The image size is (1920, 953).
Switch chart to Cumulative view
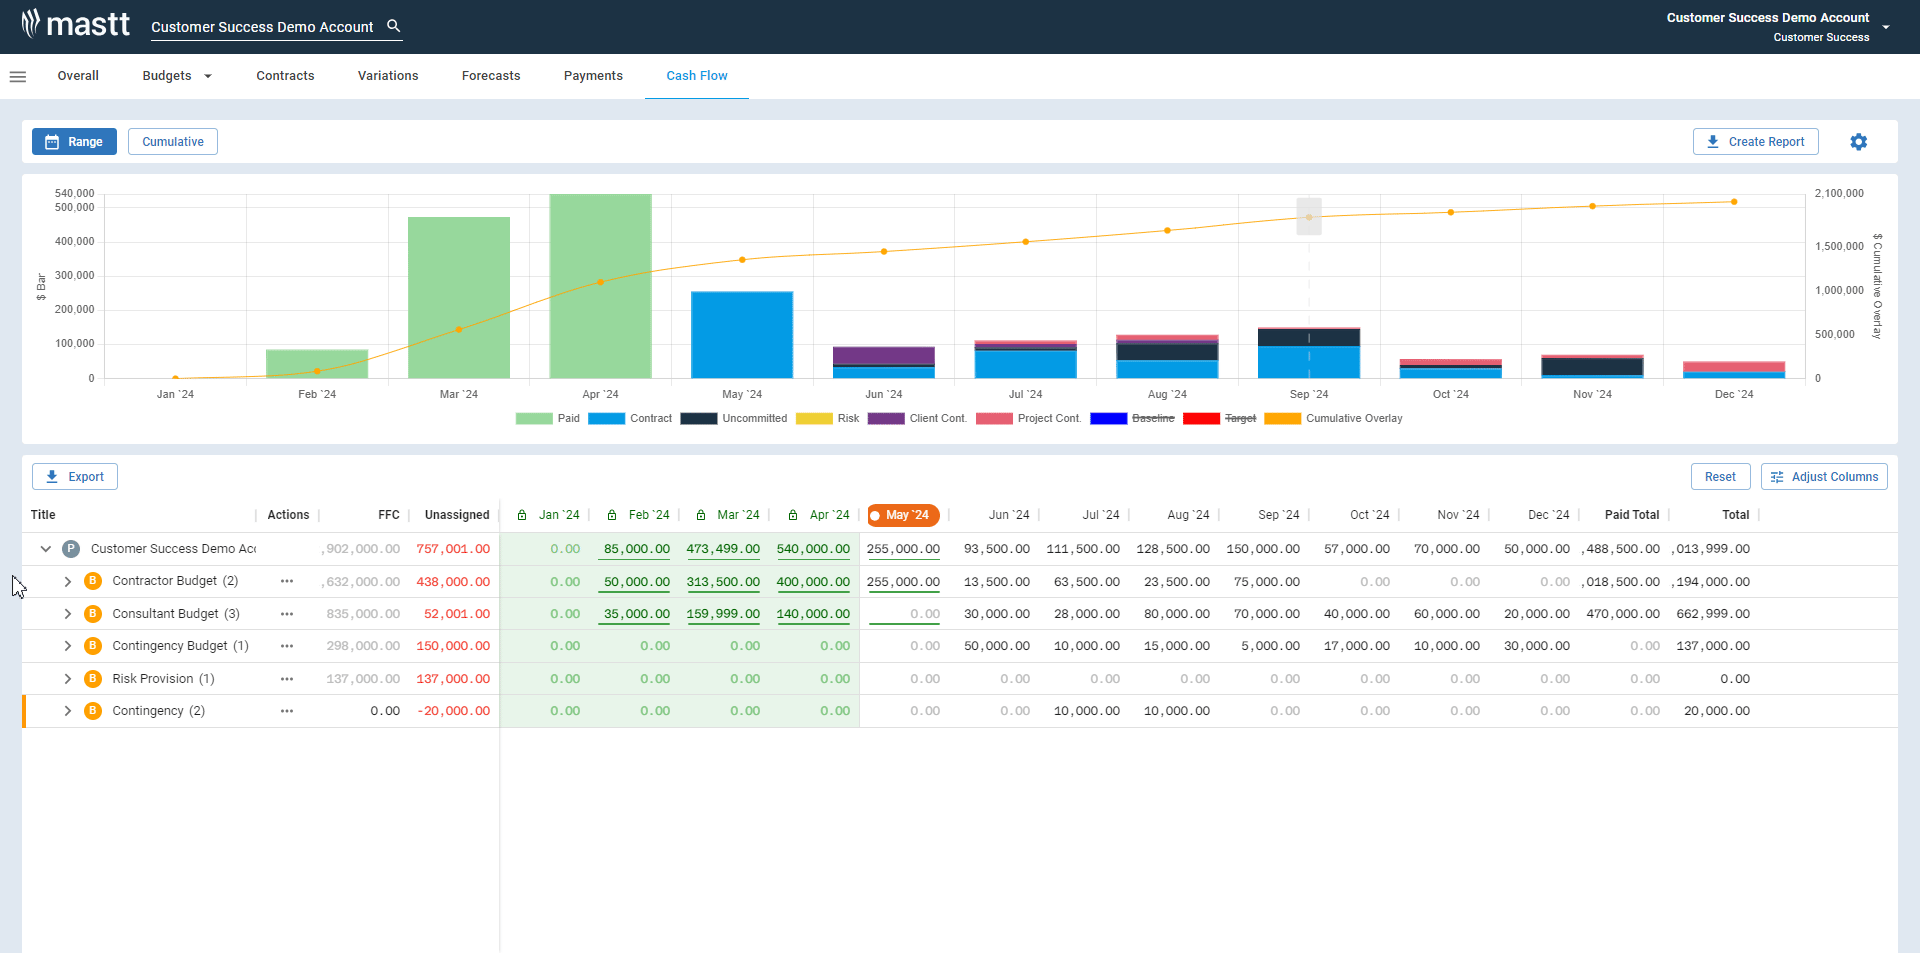(x=173, y=142)
